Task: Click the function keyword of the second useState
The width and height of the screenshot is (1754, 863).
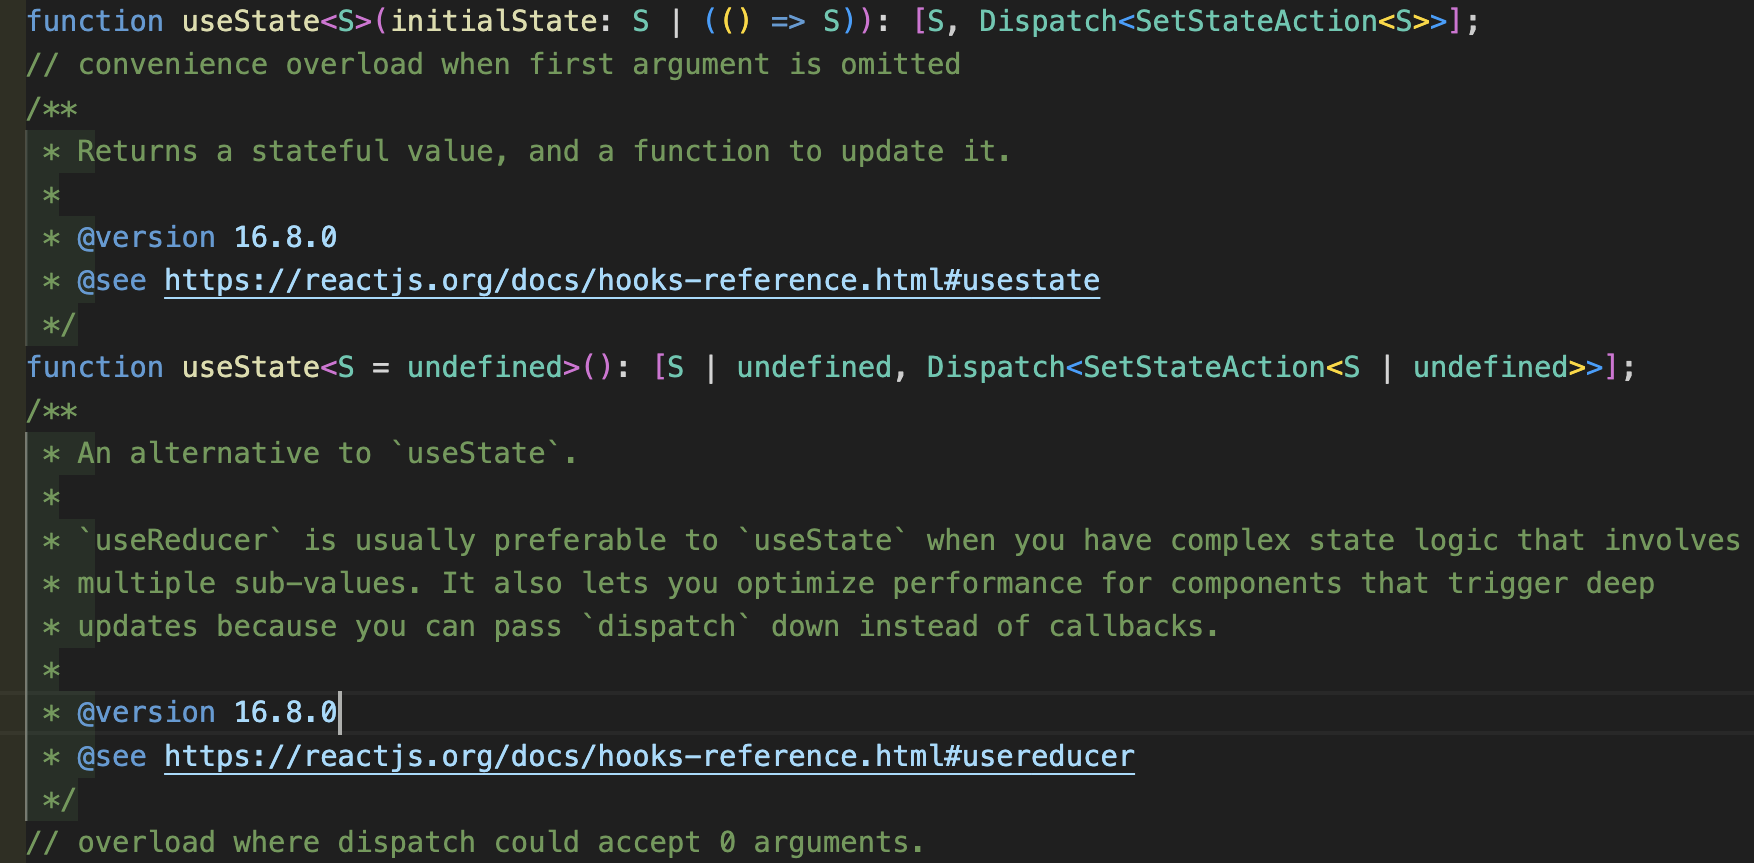Action: click(x=95, y=368)
